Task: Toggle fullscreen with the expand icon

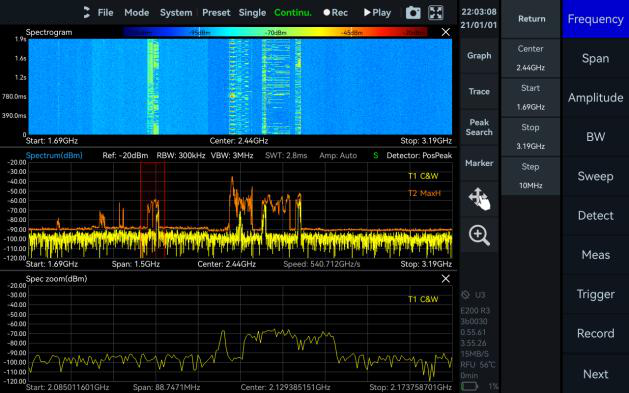Action: [436, 13]
